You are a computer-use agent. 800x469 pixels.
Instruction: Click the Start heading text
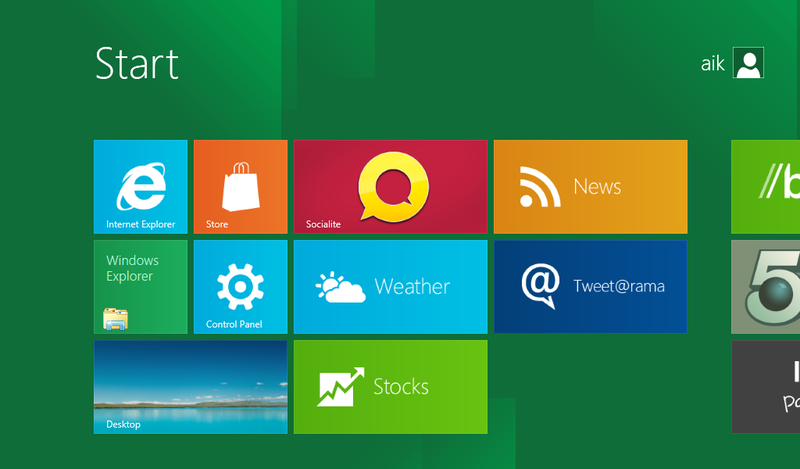click(137, 63)
